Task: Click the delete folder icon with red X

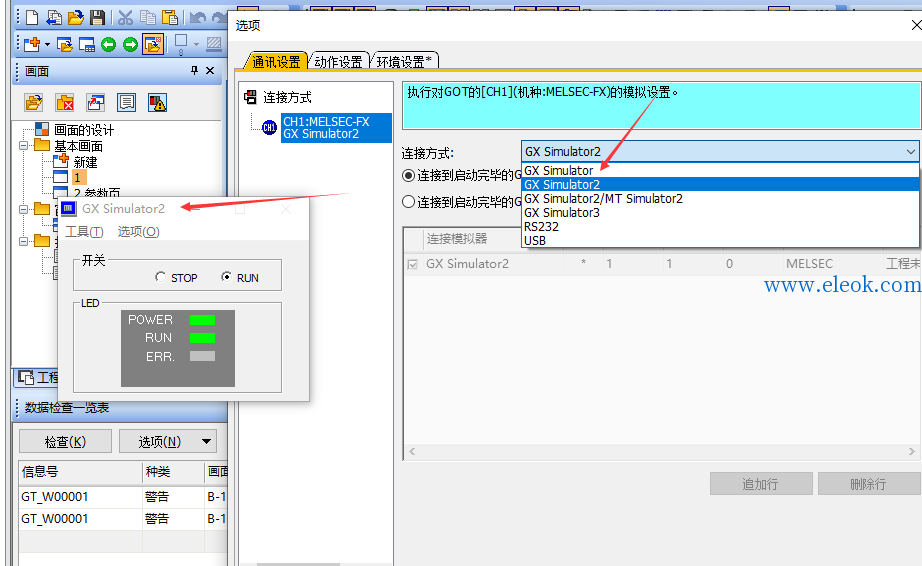Action: tap(65, 103)
